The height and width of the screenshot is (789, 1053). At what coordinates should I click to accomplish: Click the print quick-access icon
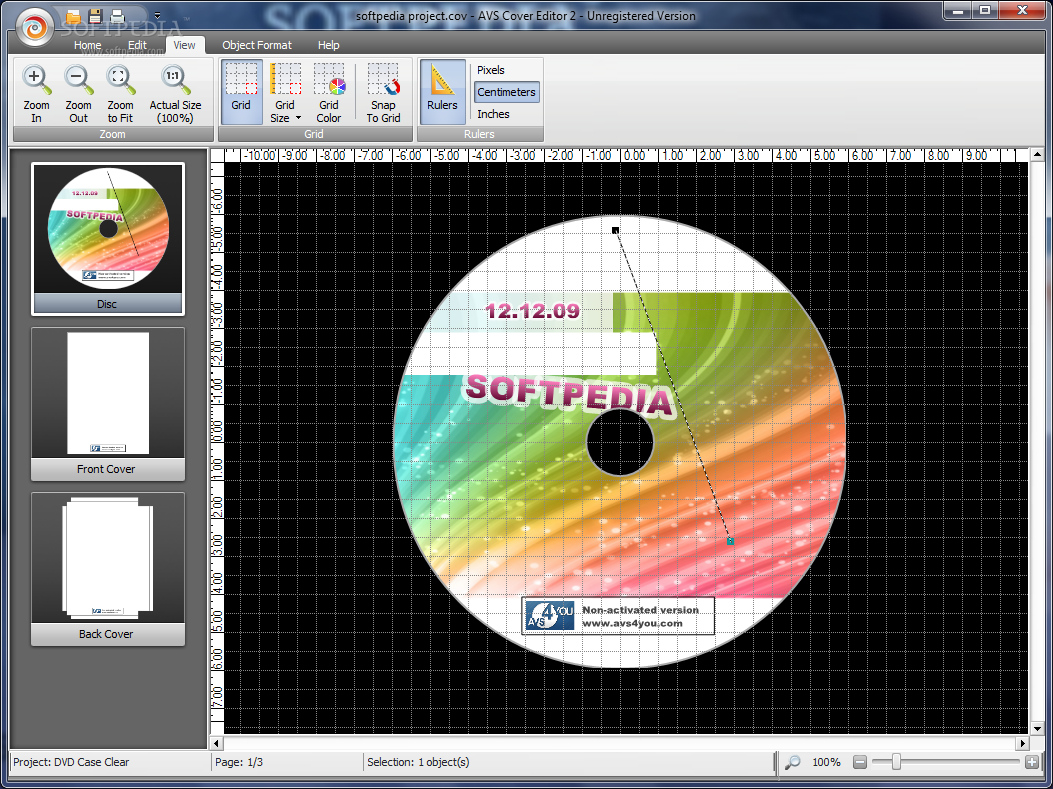coord(118,15)
